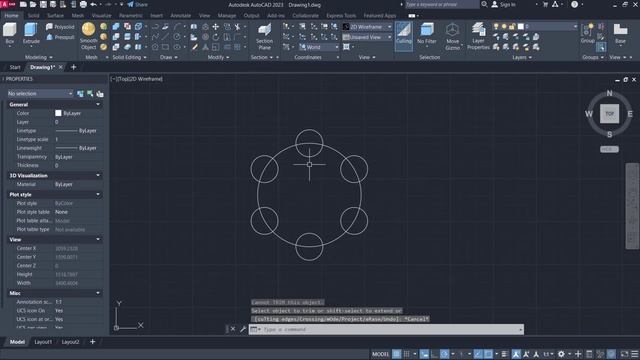The image size is (640, 360).
Task: Toggle layer lock padlock icon
Action: [x=512, y=27]
